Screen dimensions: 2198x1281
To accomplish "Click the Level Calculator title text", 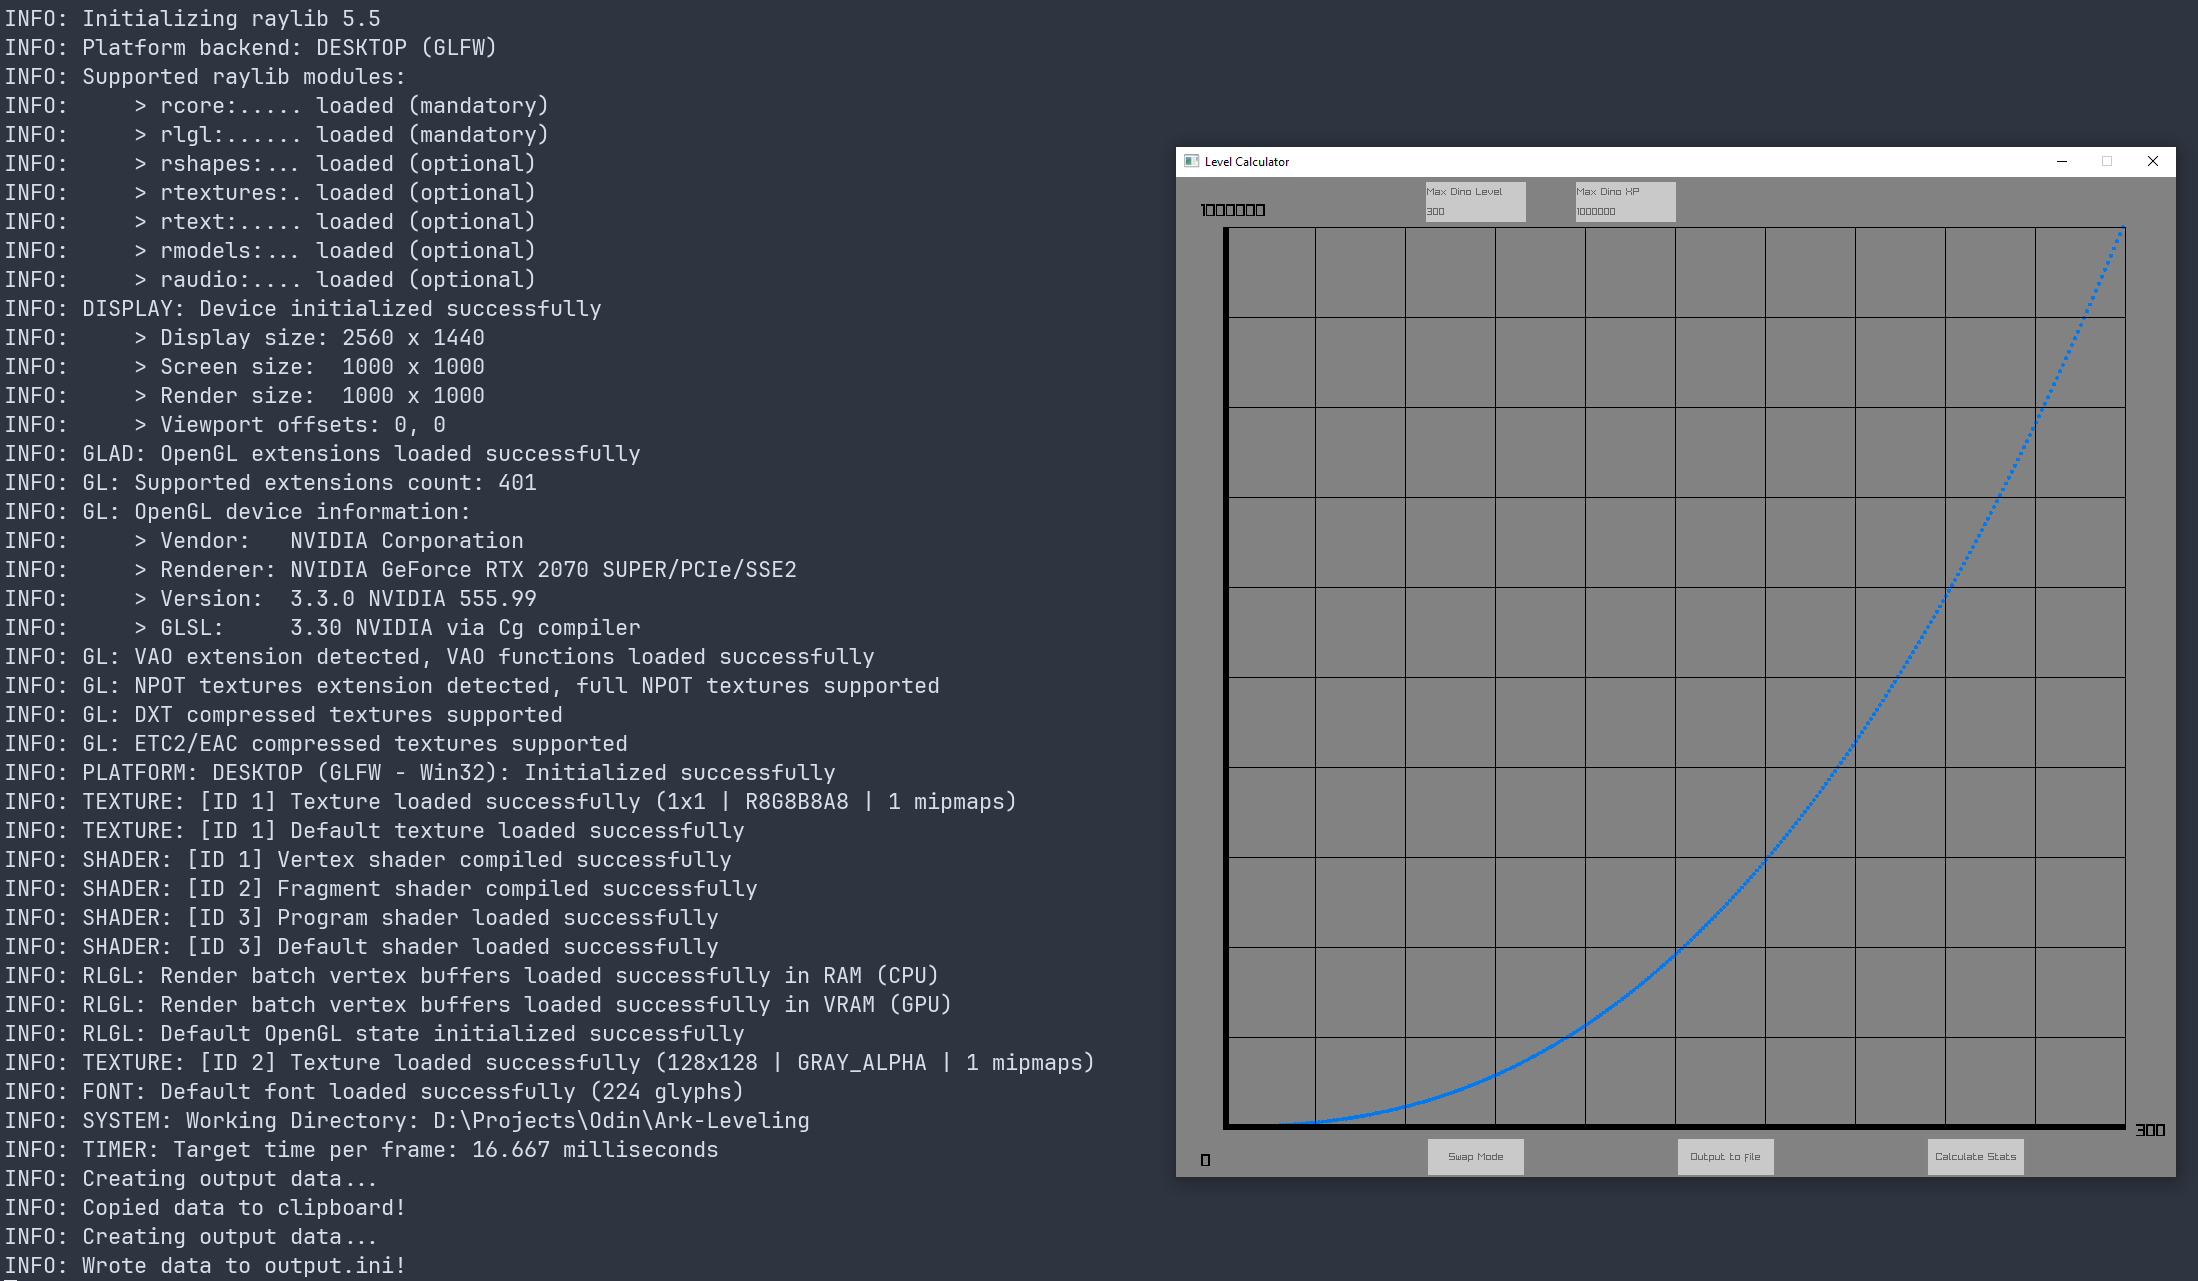I will click(x=1246, y=162).
